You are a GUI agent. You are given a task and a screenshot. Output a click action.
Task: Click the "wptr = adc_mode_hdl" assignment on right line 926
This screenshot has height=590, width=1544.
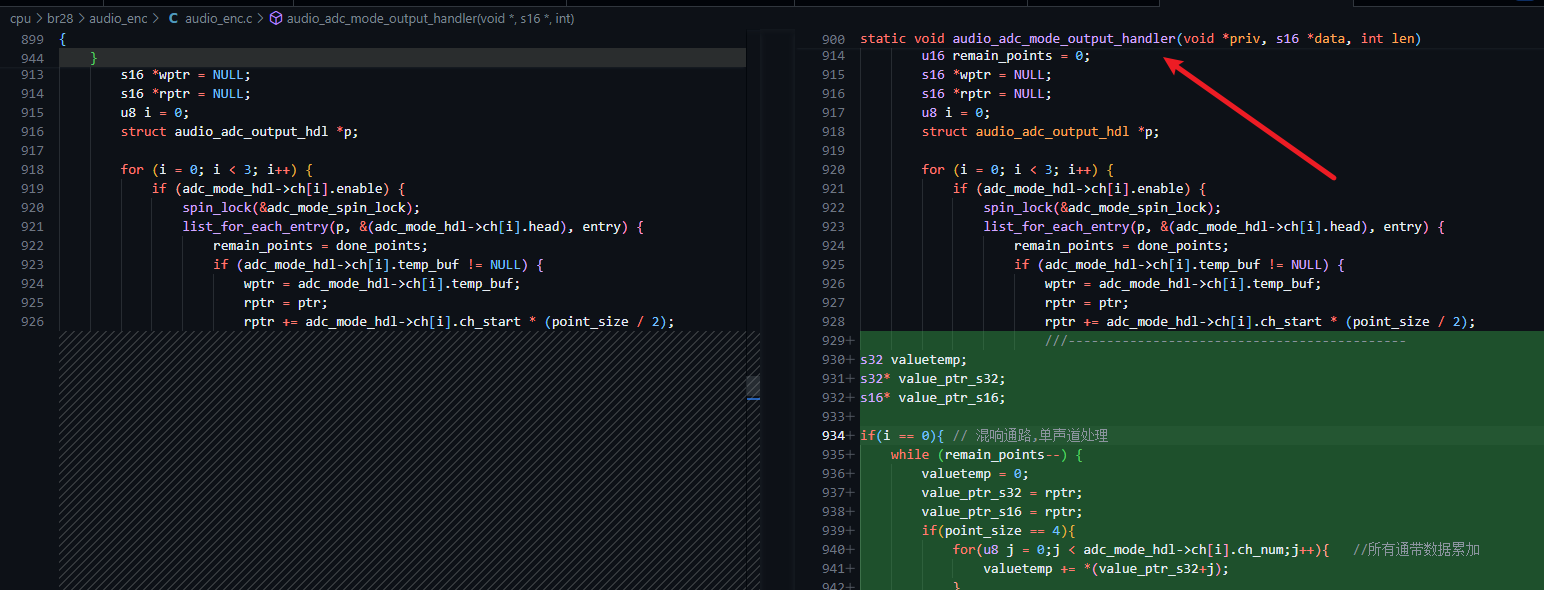coord(1183,284)
